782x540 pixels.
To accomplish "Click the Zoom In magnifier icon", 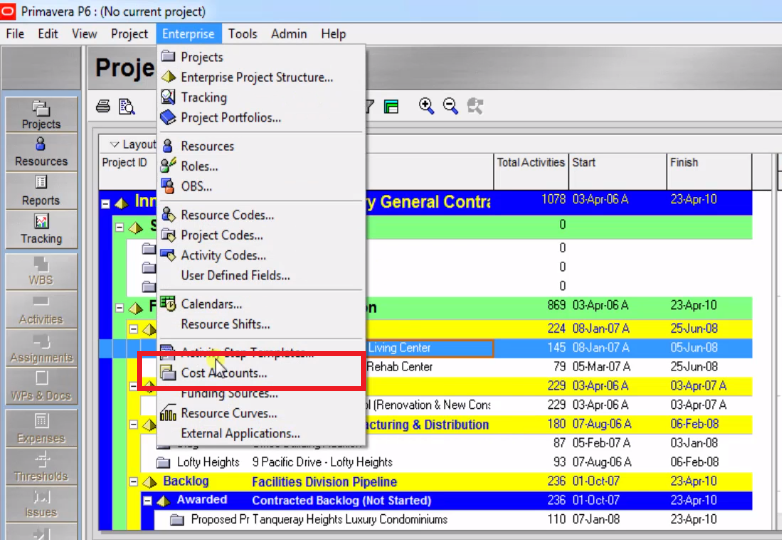I will coord(426,106).
